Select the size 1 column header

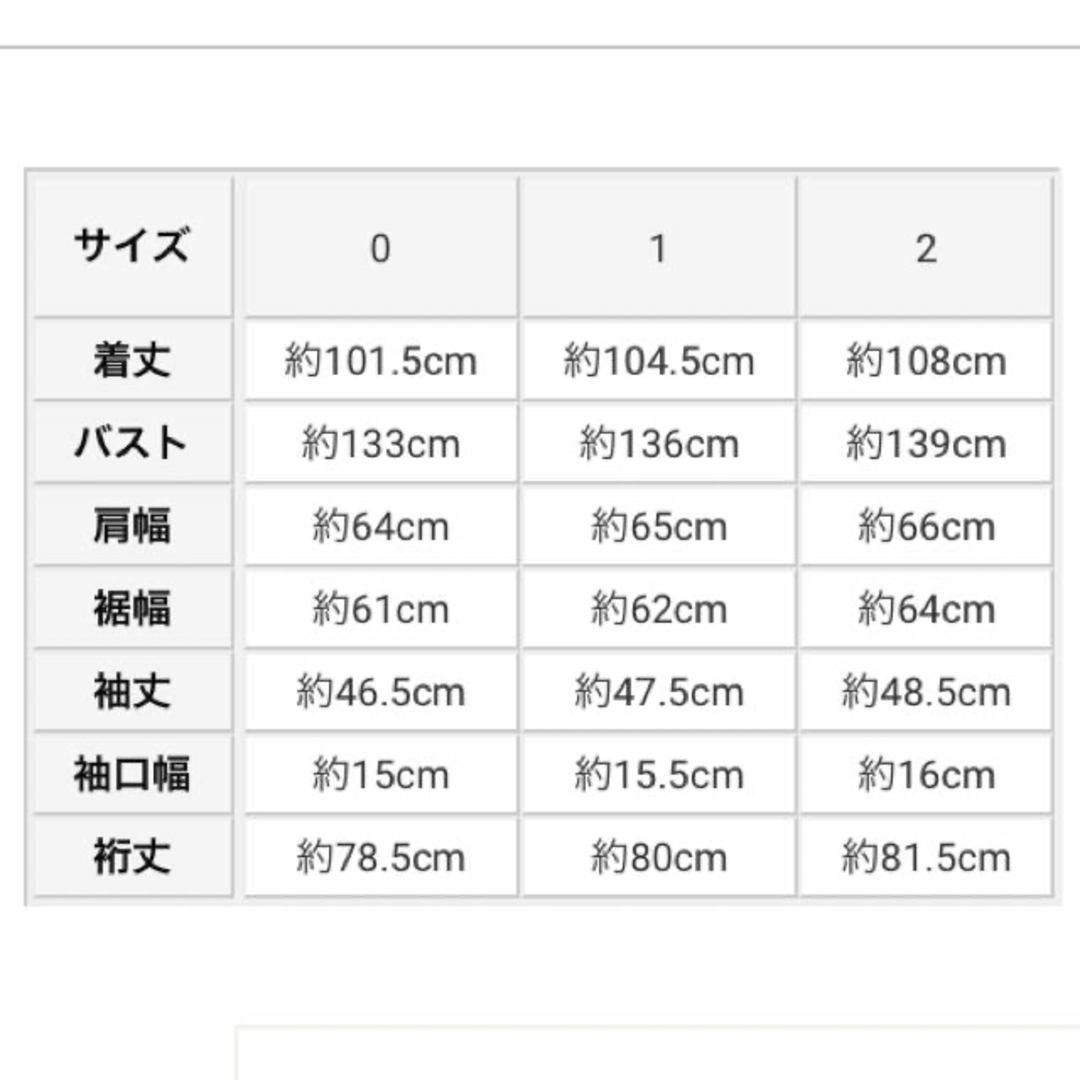pyautogui.click(x=658, y=248)
